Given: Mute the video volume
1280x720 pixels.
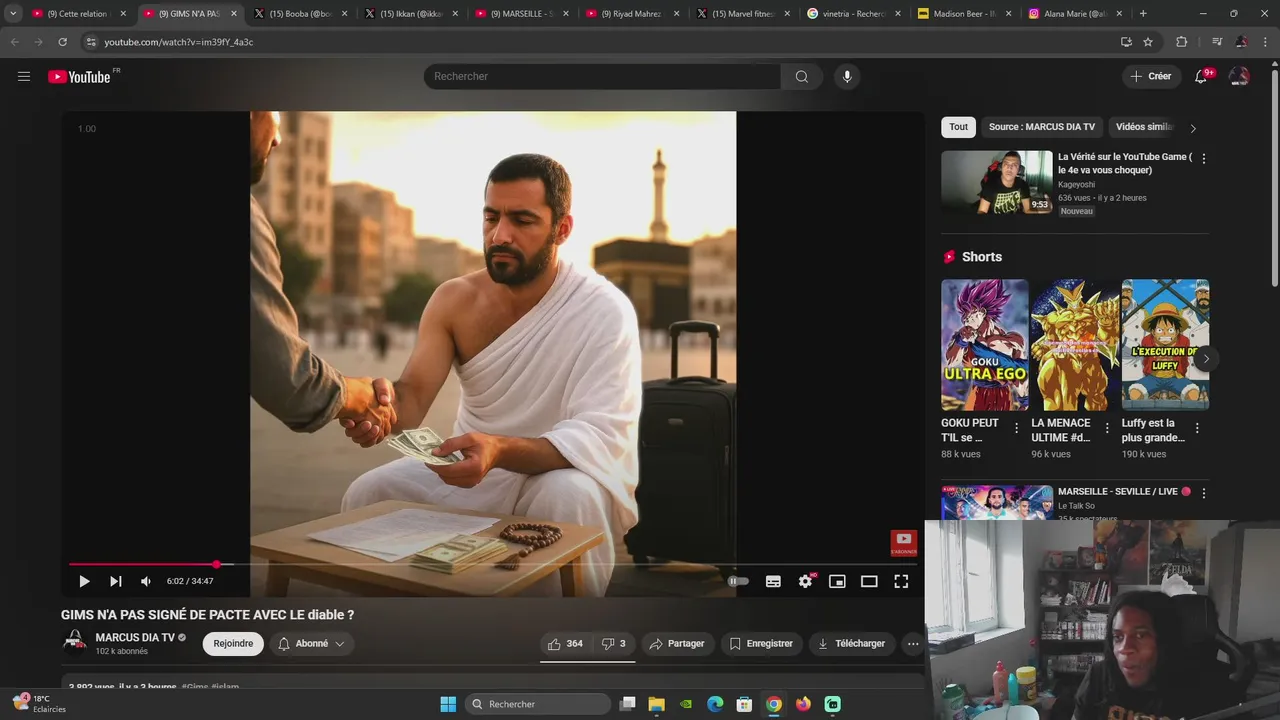Looking at the screenshot, I should tap(146, 581).
